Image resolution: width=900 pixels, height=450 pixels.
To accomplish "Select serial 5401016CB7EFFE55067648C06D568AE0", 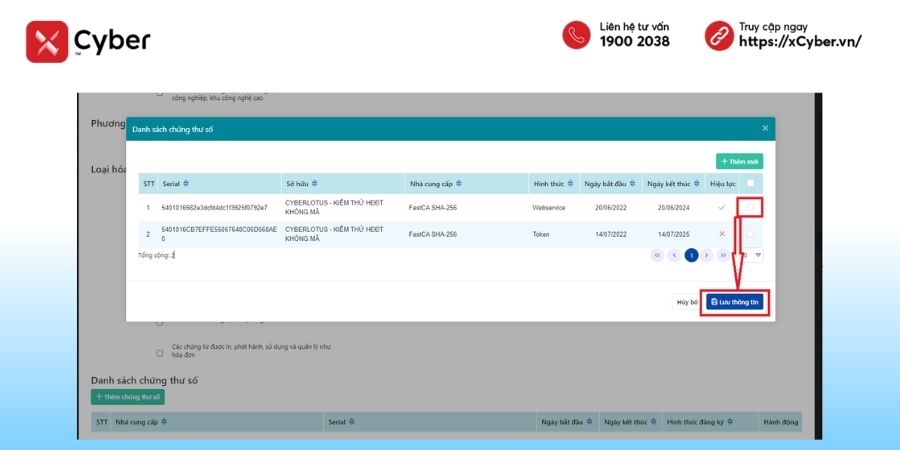I will [x=219, y=234].
